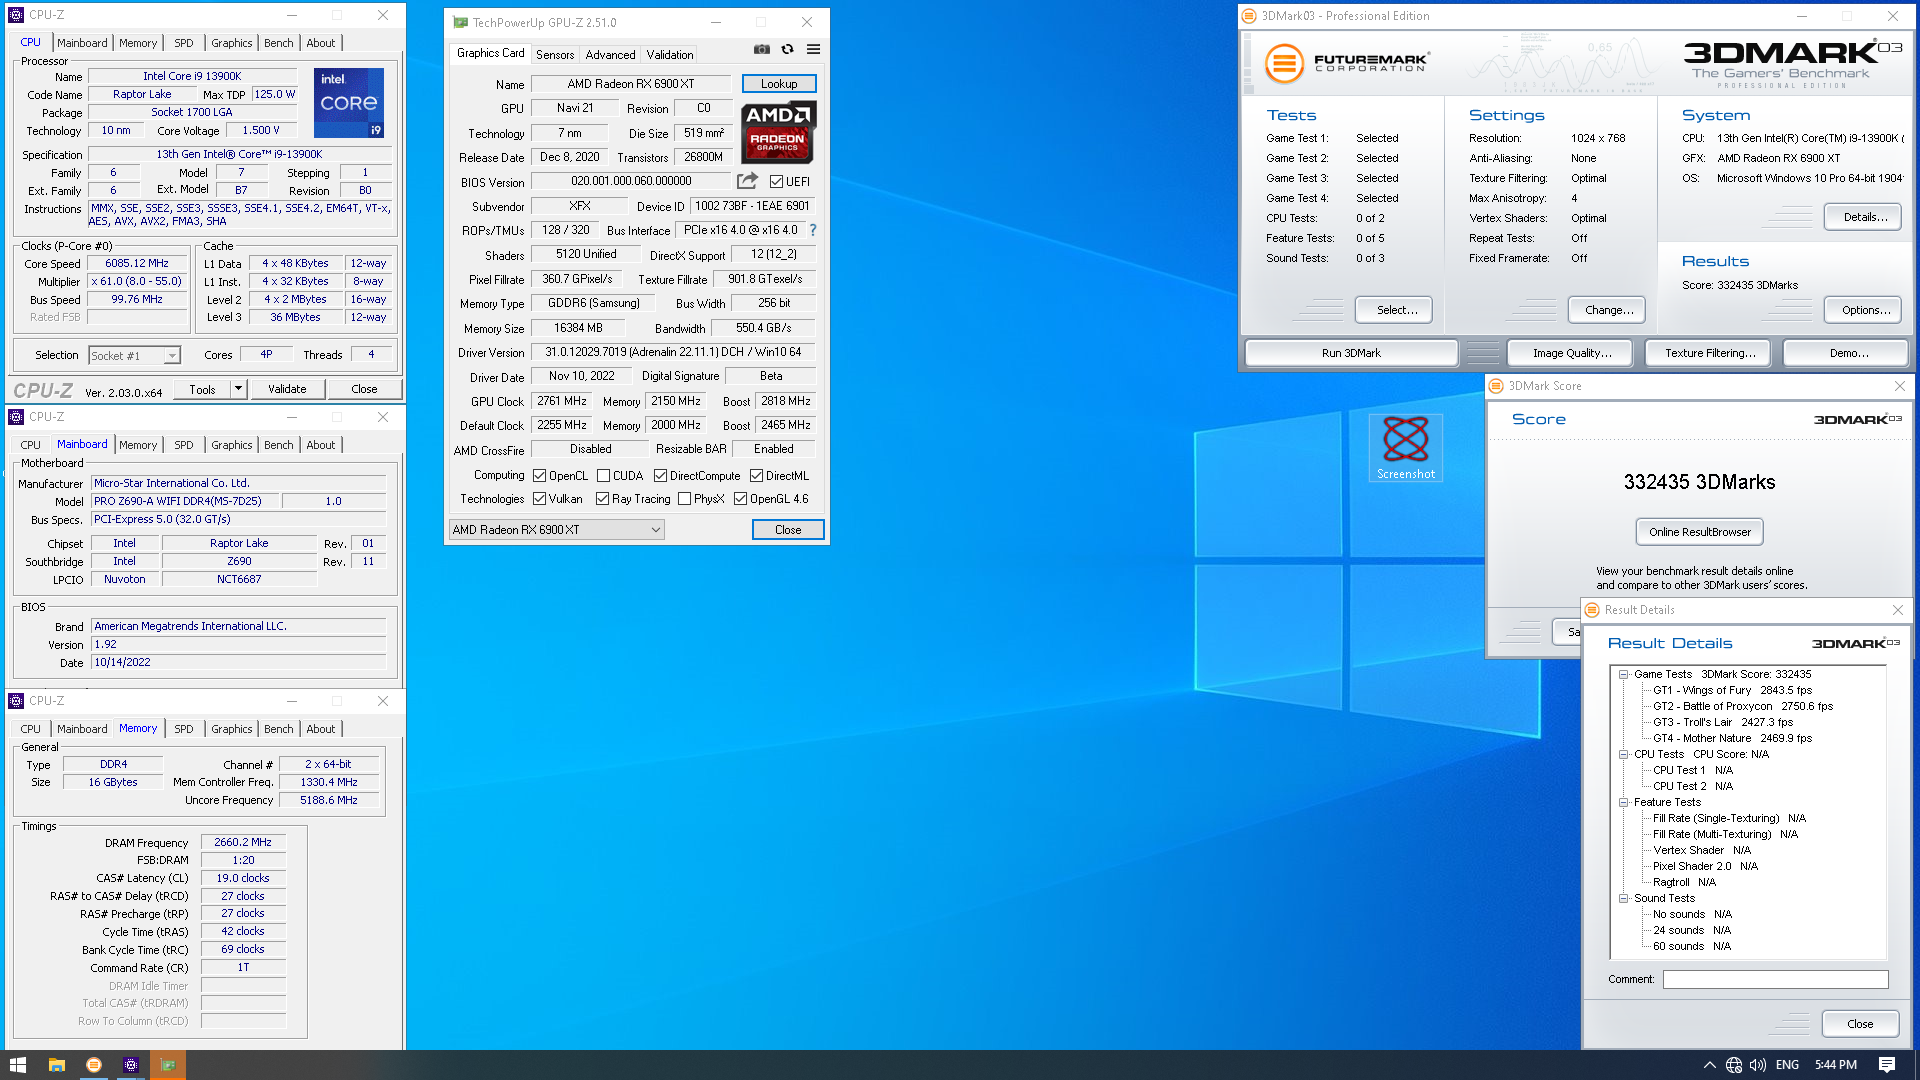
Task: Click the clock showing 5:44 PM
Action: pos(1836,1065)
